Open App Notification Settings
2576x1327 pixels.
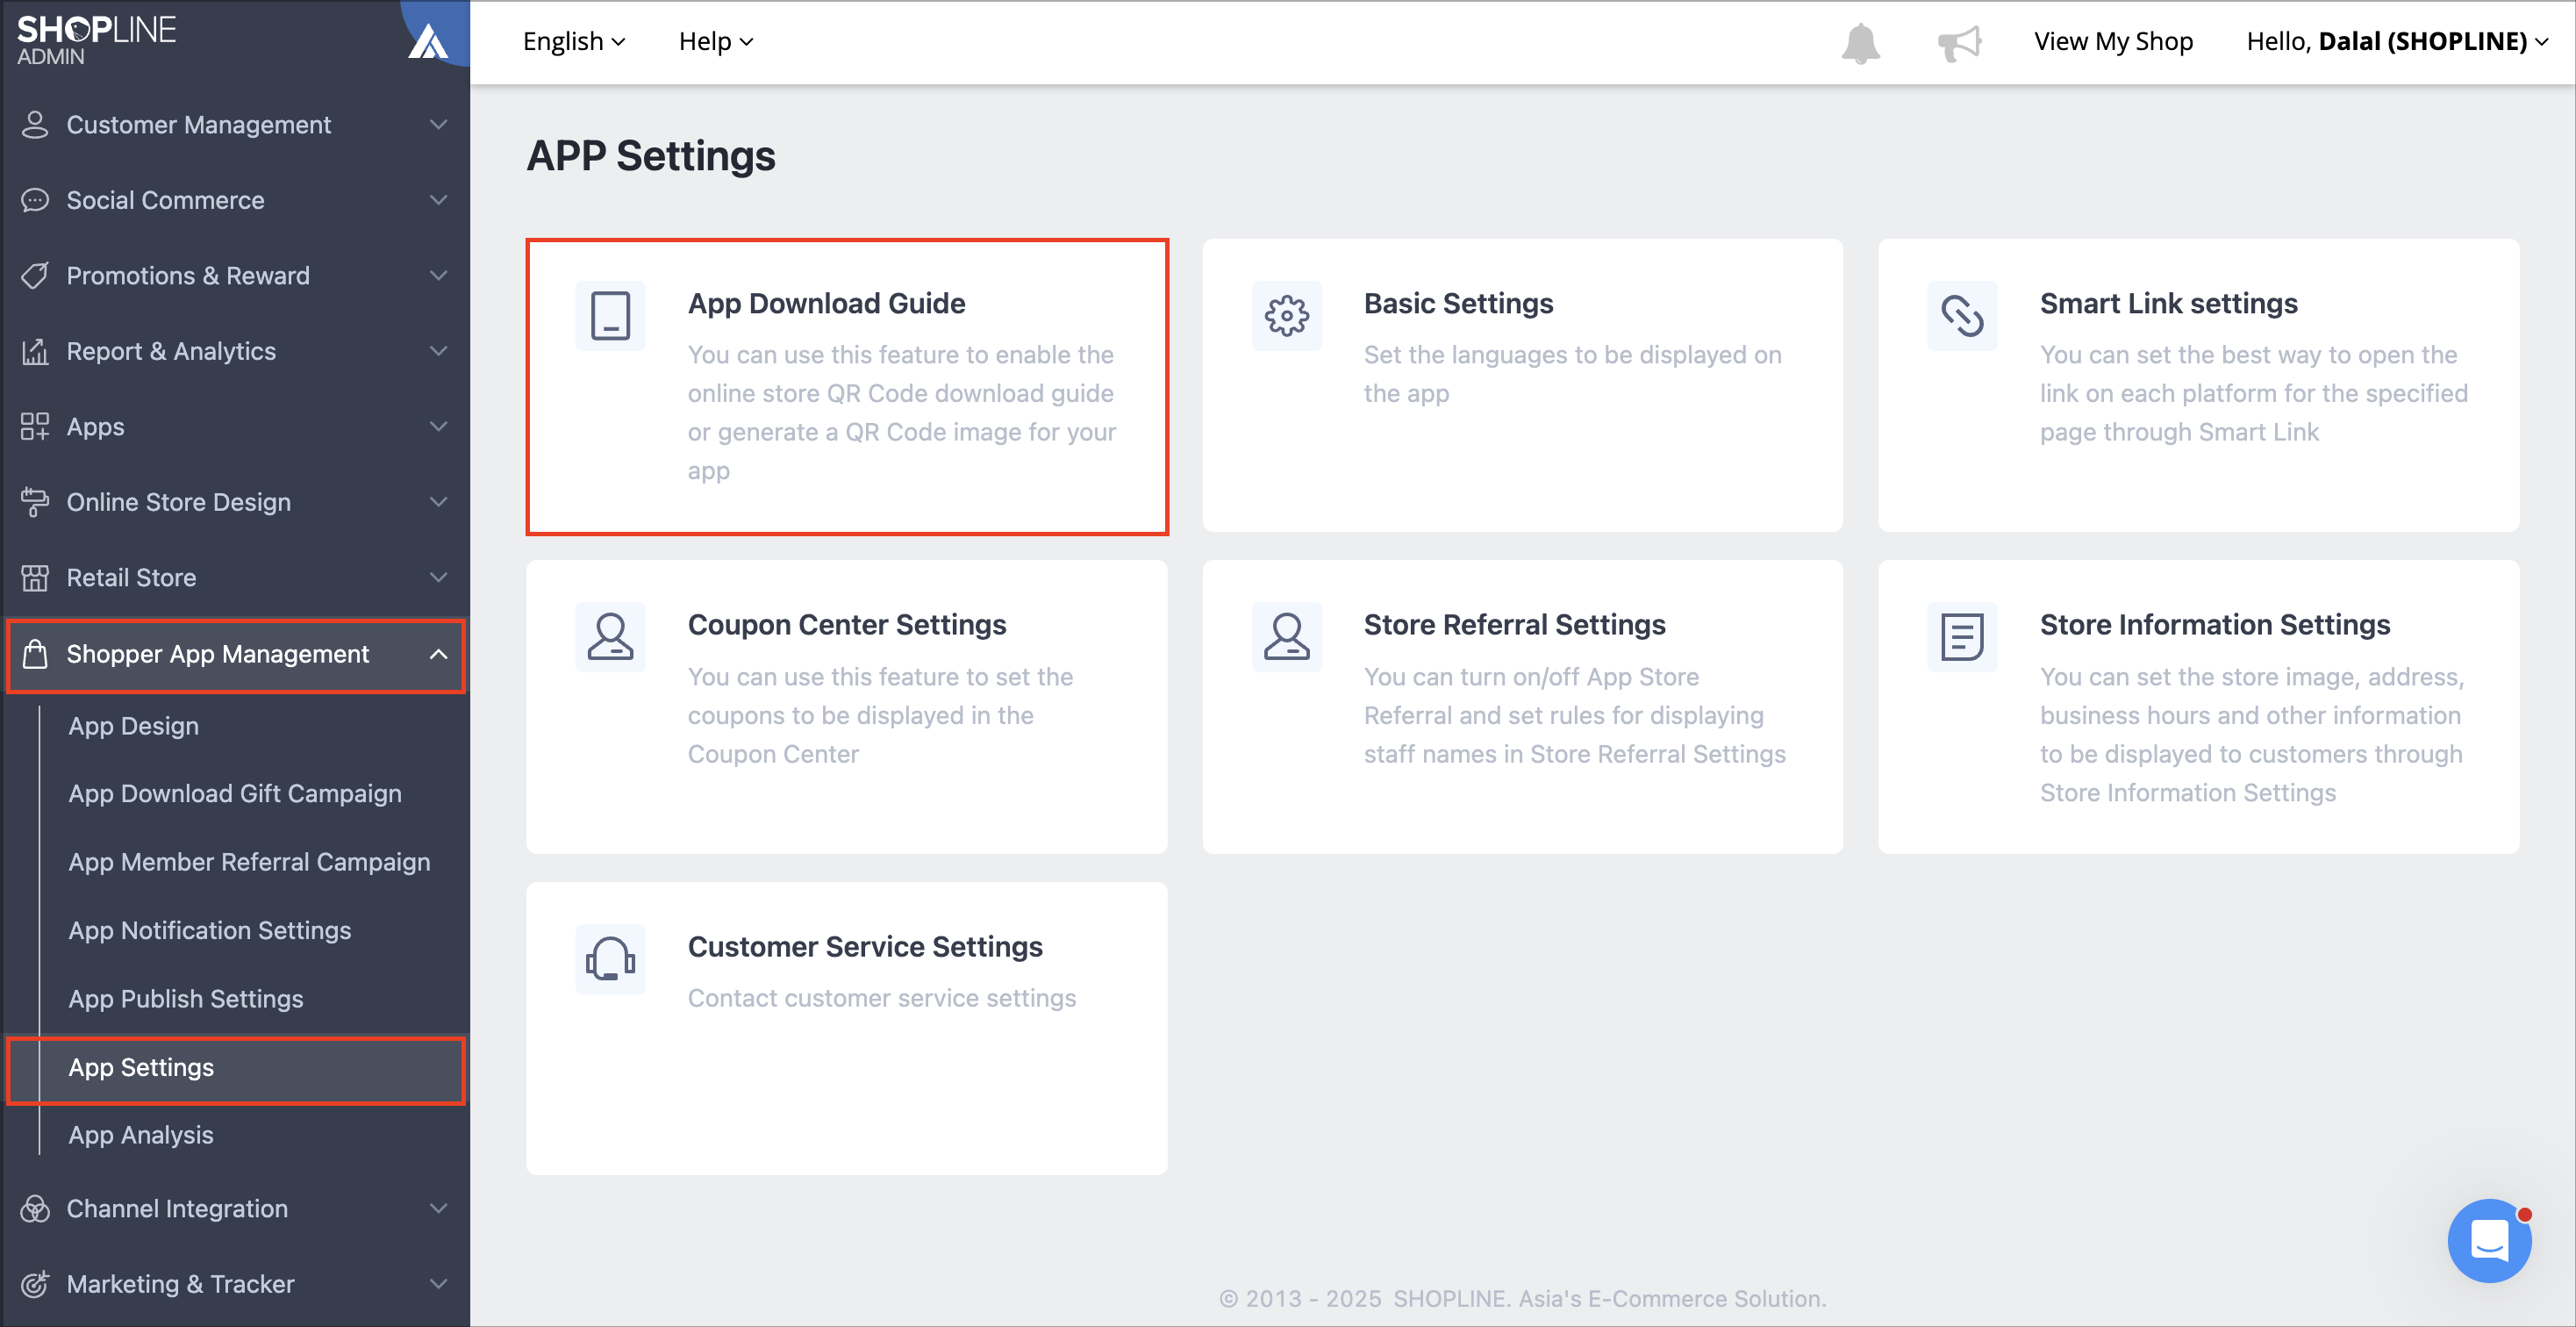pos(210,930)
